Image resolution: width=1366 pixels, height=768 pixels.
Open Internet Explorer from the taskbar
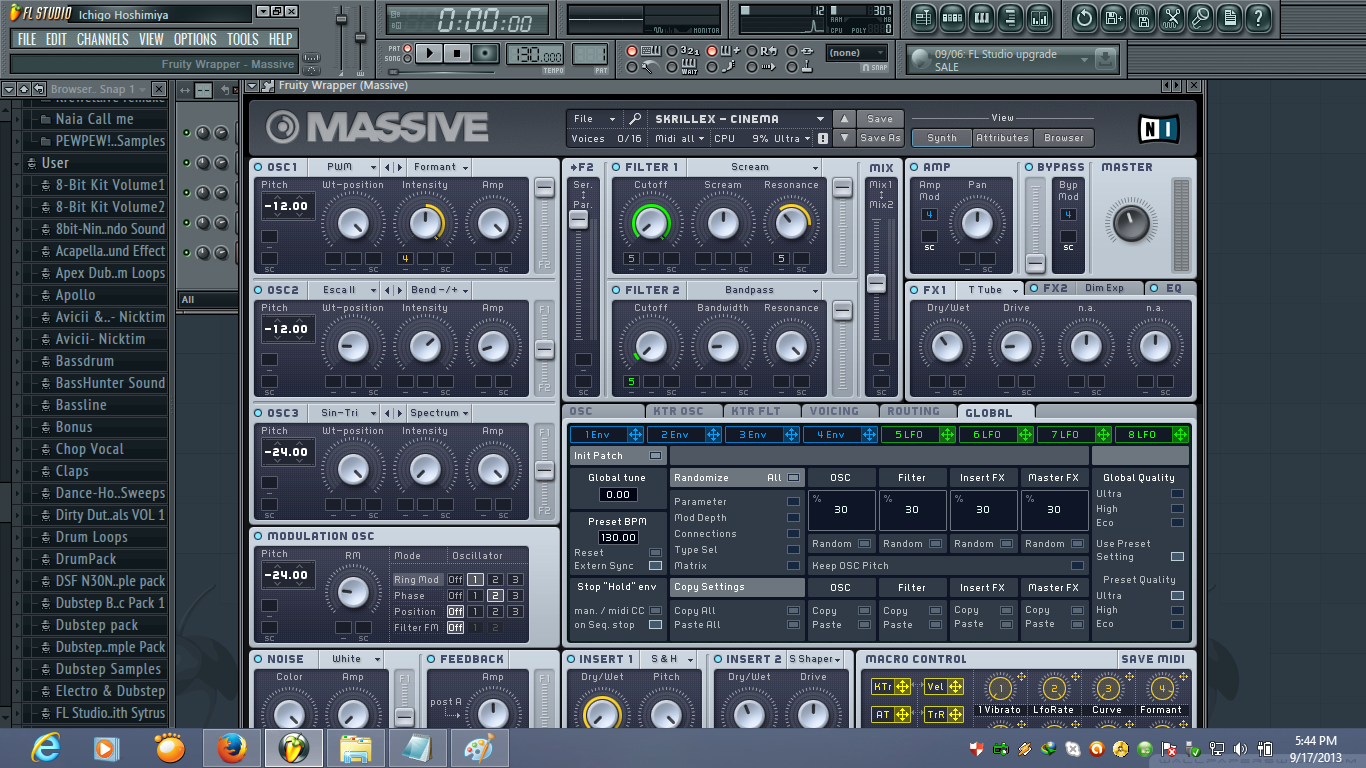click(45, 747)
